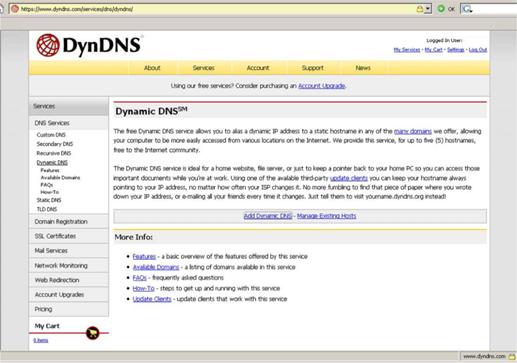Click the green Go icon beside the address bar

click(441, 9)
